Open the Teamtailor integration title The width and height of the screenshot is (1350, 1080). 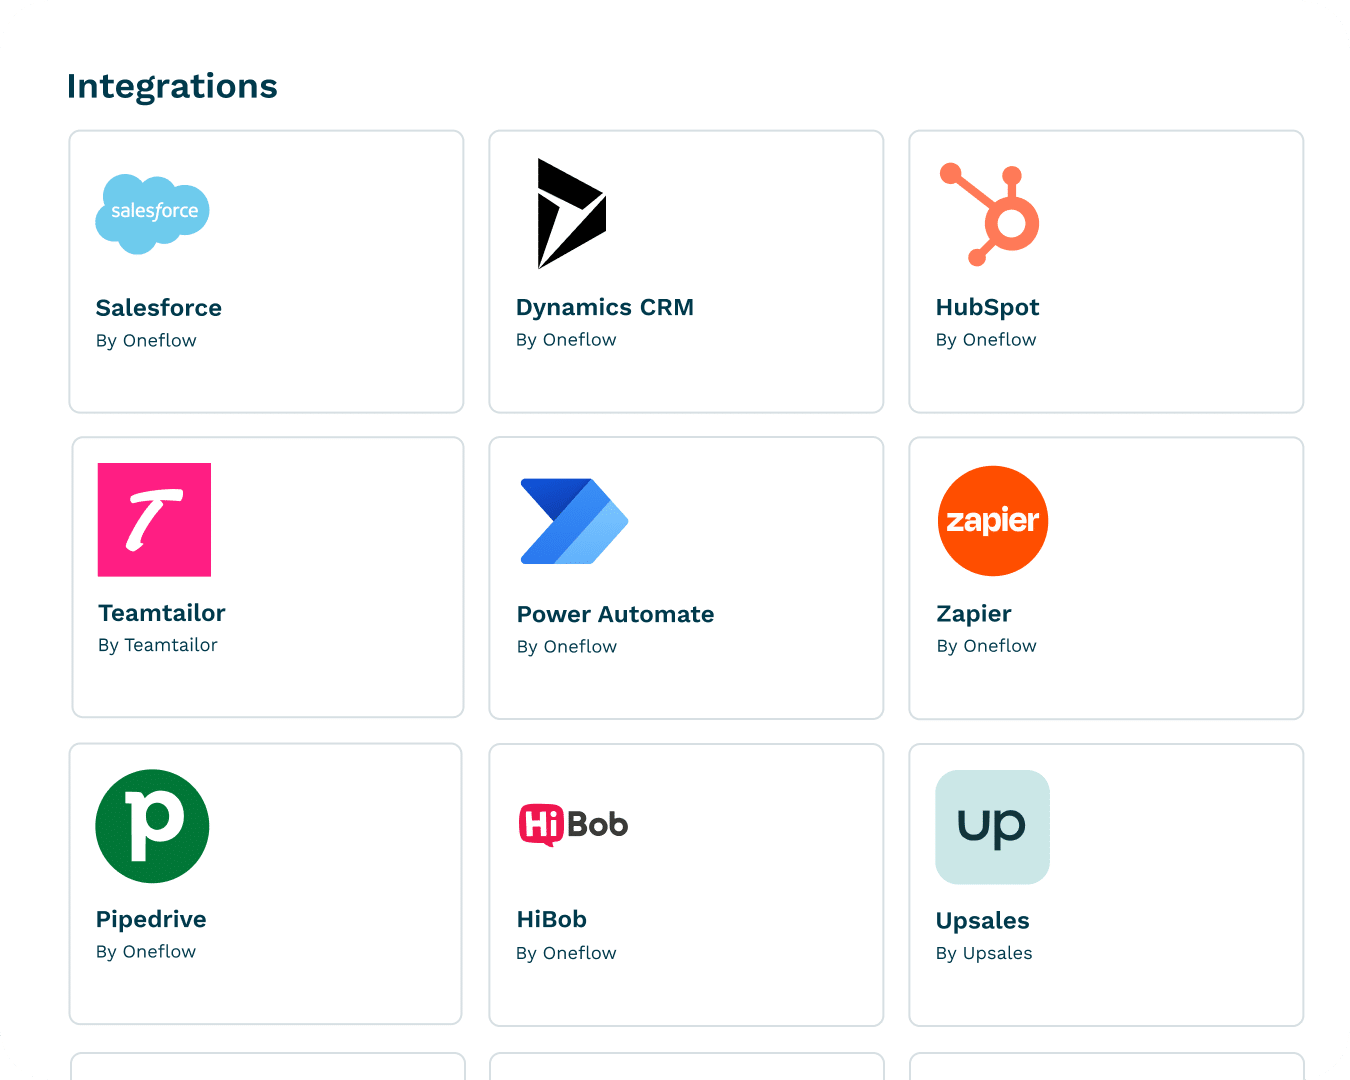click(x=162, y=613)
